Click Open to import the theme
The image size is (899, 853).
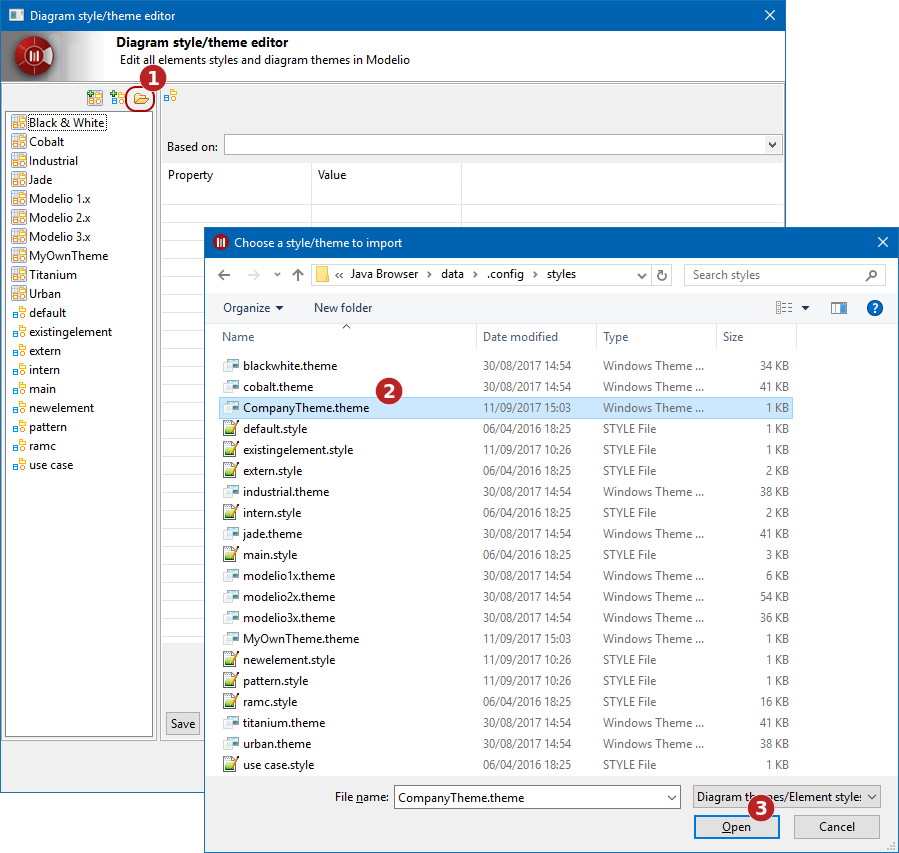point(736,827)
